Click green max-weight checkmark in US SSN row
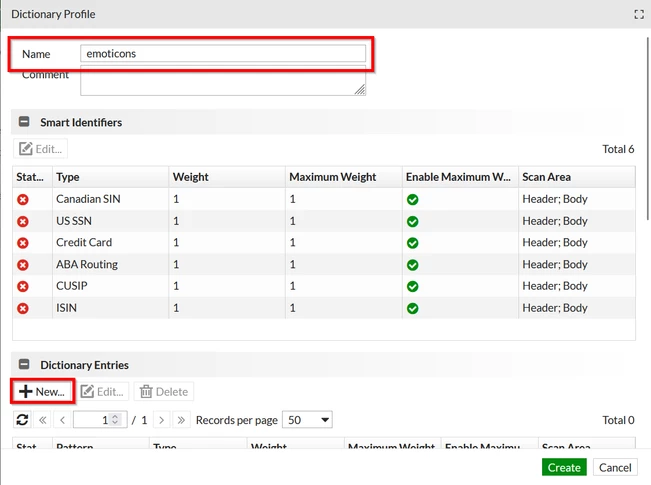Image resolution: width=651 pixels, height=485 pixels. click(412, 221)
